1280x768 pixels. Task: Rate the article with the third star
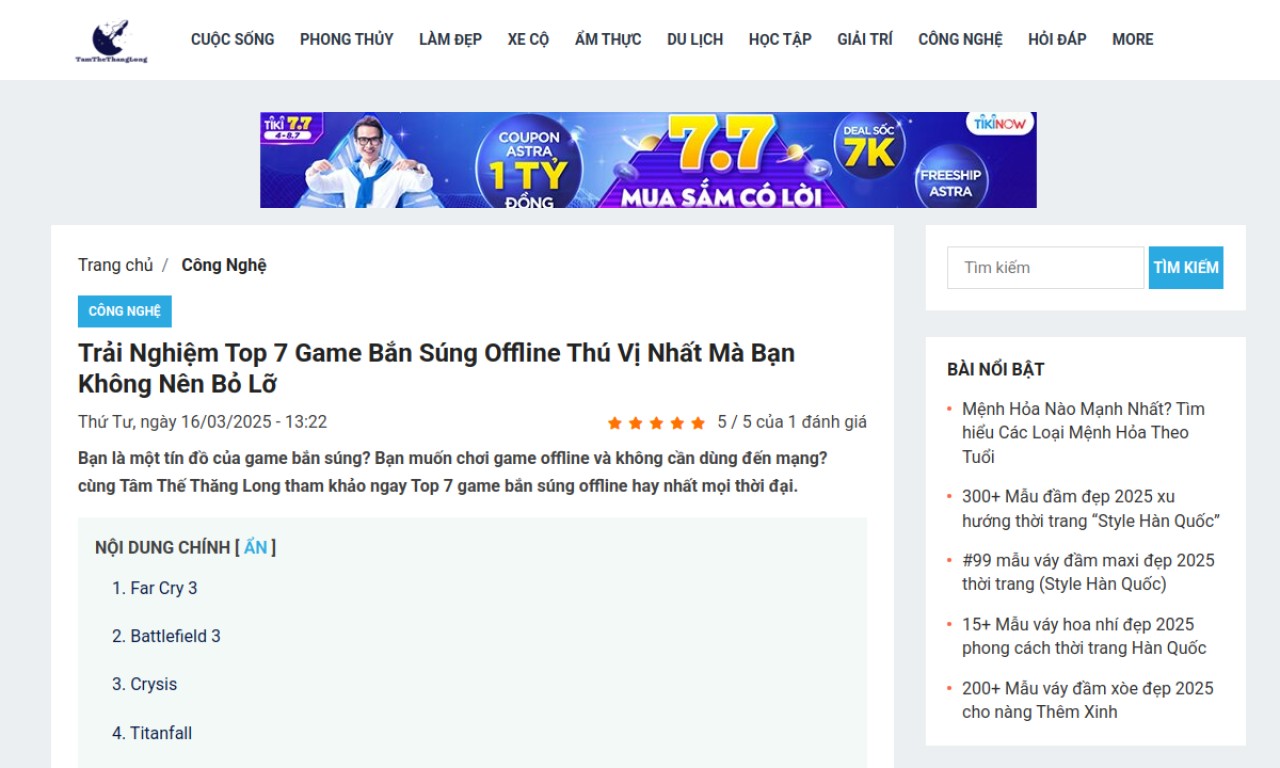(656, 423)
